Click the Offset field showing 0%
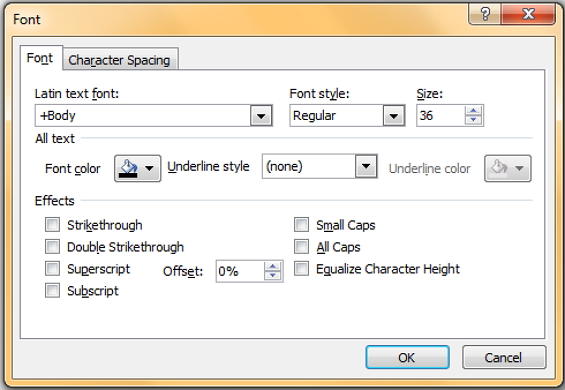Viewport: 565px width, 390px height. pyautogui.click(x=240, y=271)
